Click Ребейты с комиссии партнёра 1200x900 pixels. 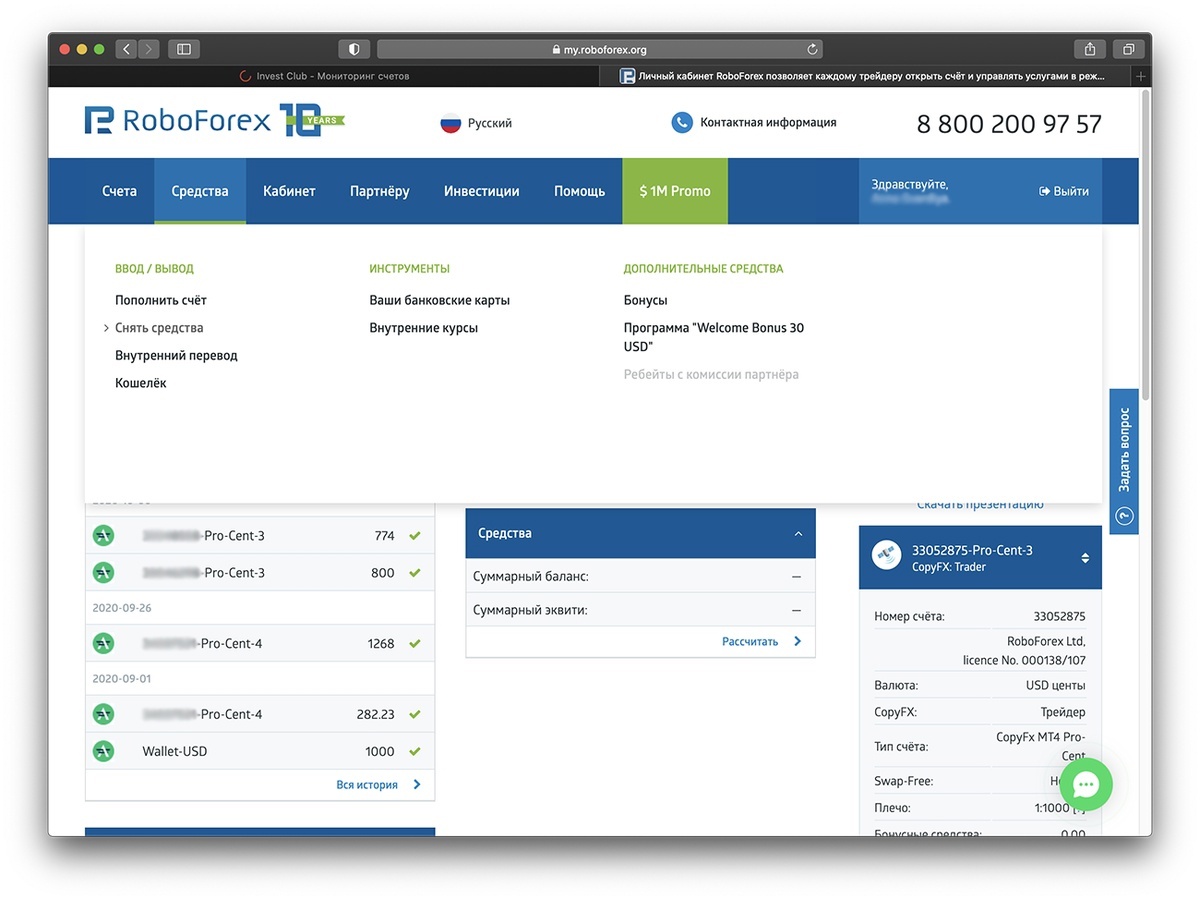[x=711, y=375]
